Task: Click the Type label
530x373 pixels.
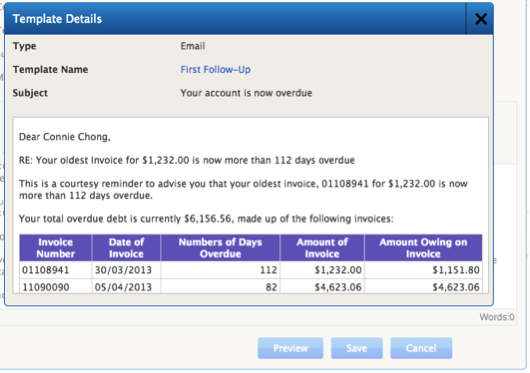Action: click(24, 46)
